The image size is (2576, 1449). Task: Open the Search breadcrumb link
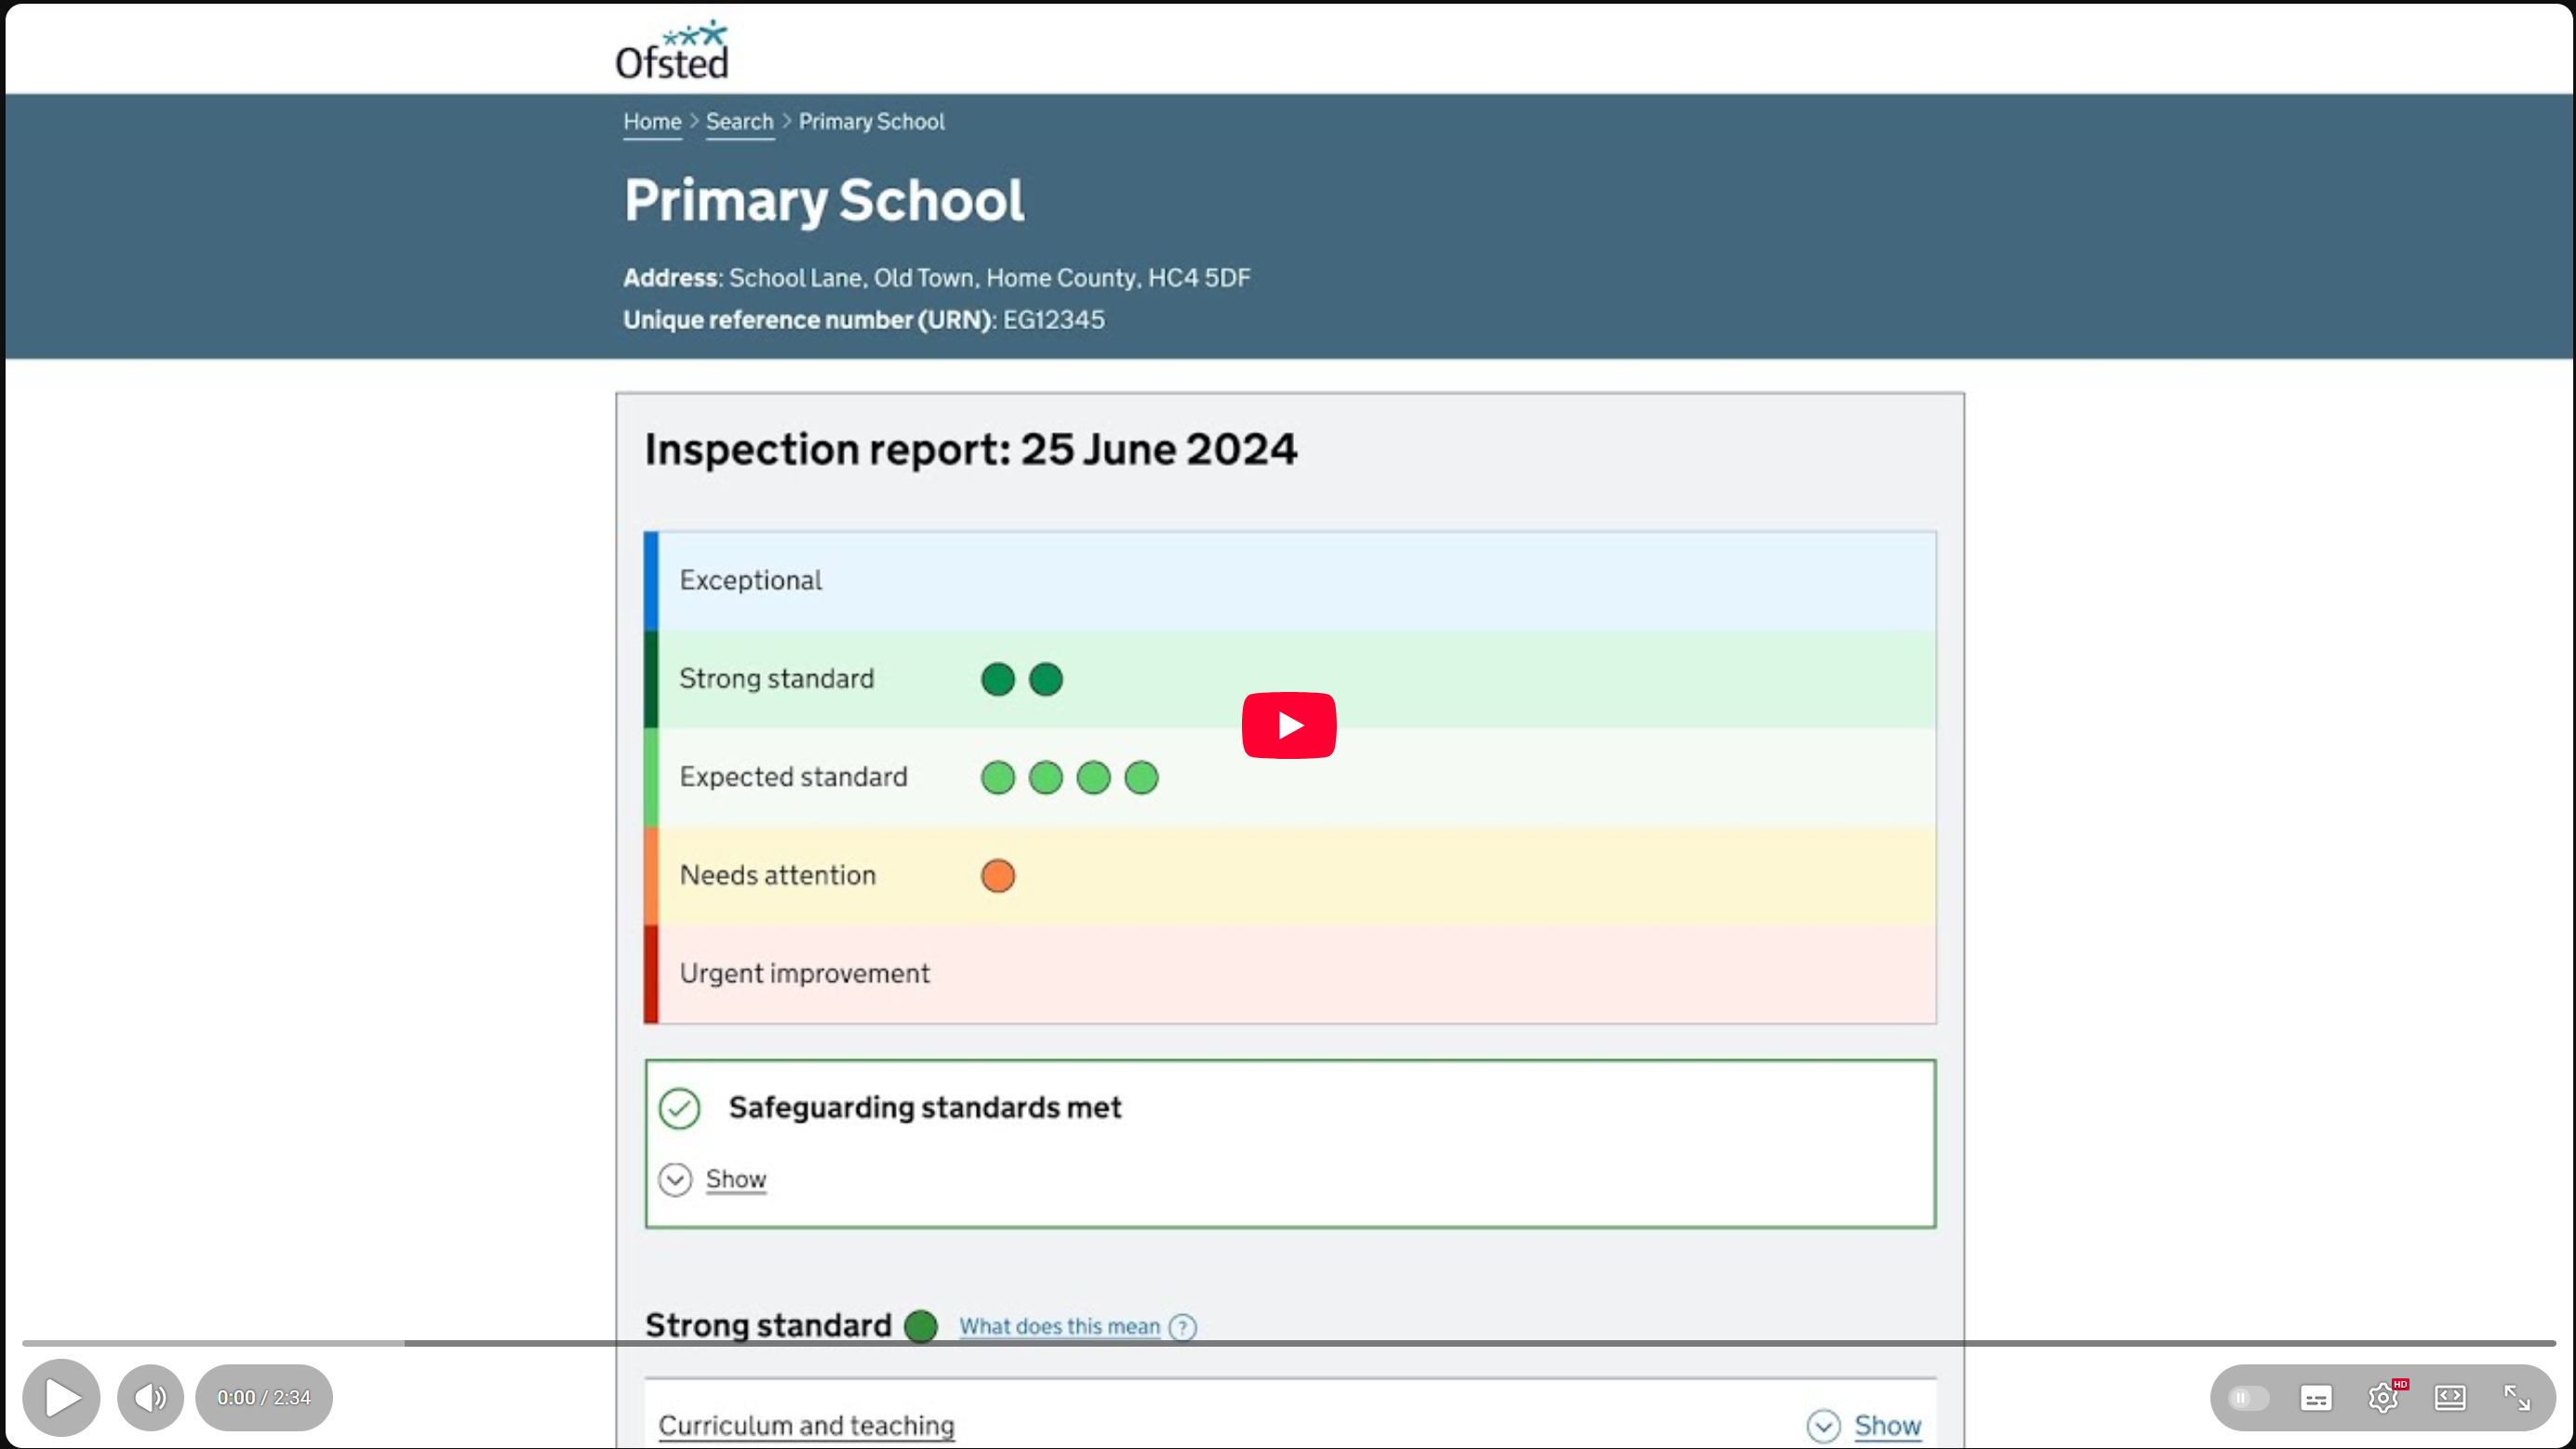(x=739, y=122)
